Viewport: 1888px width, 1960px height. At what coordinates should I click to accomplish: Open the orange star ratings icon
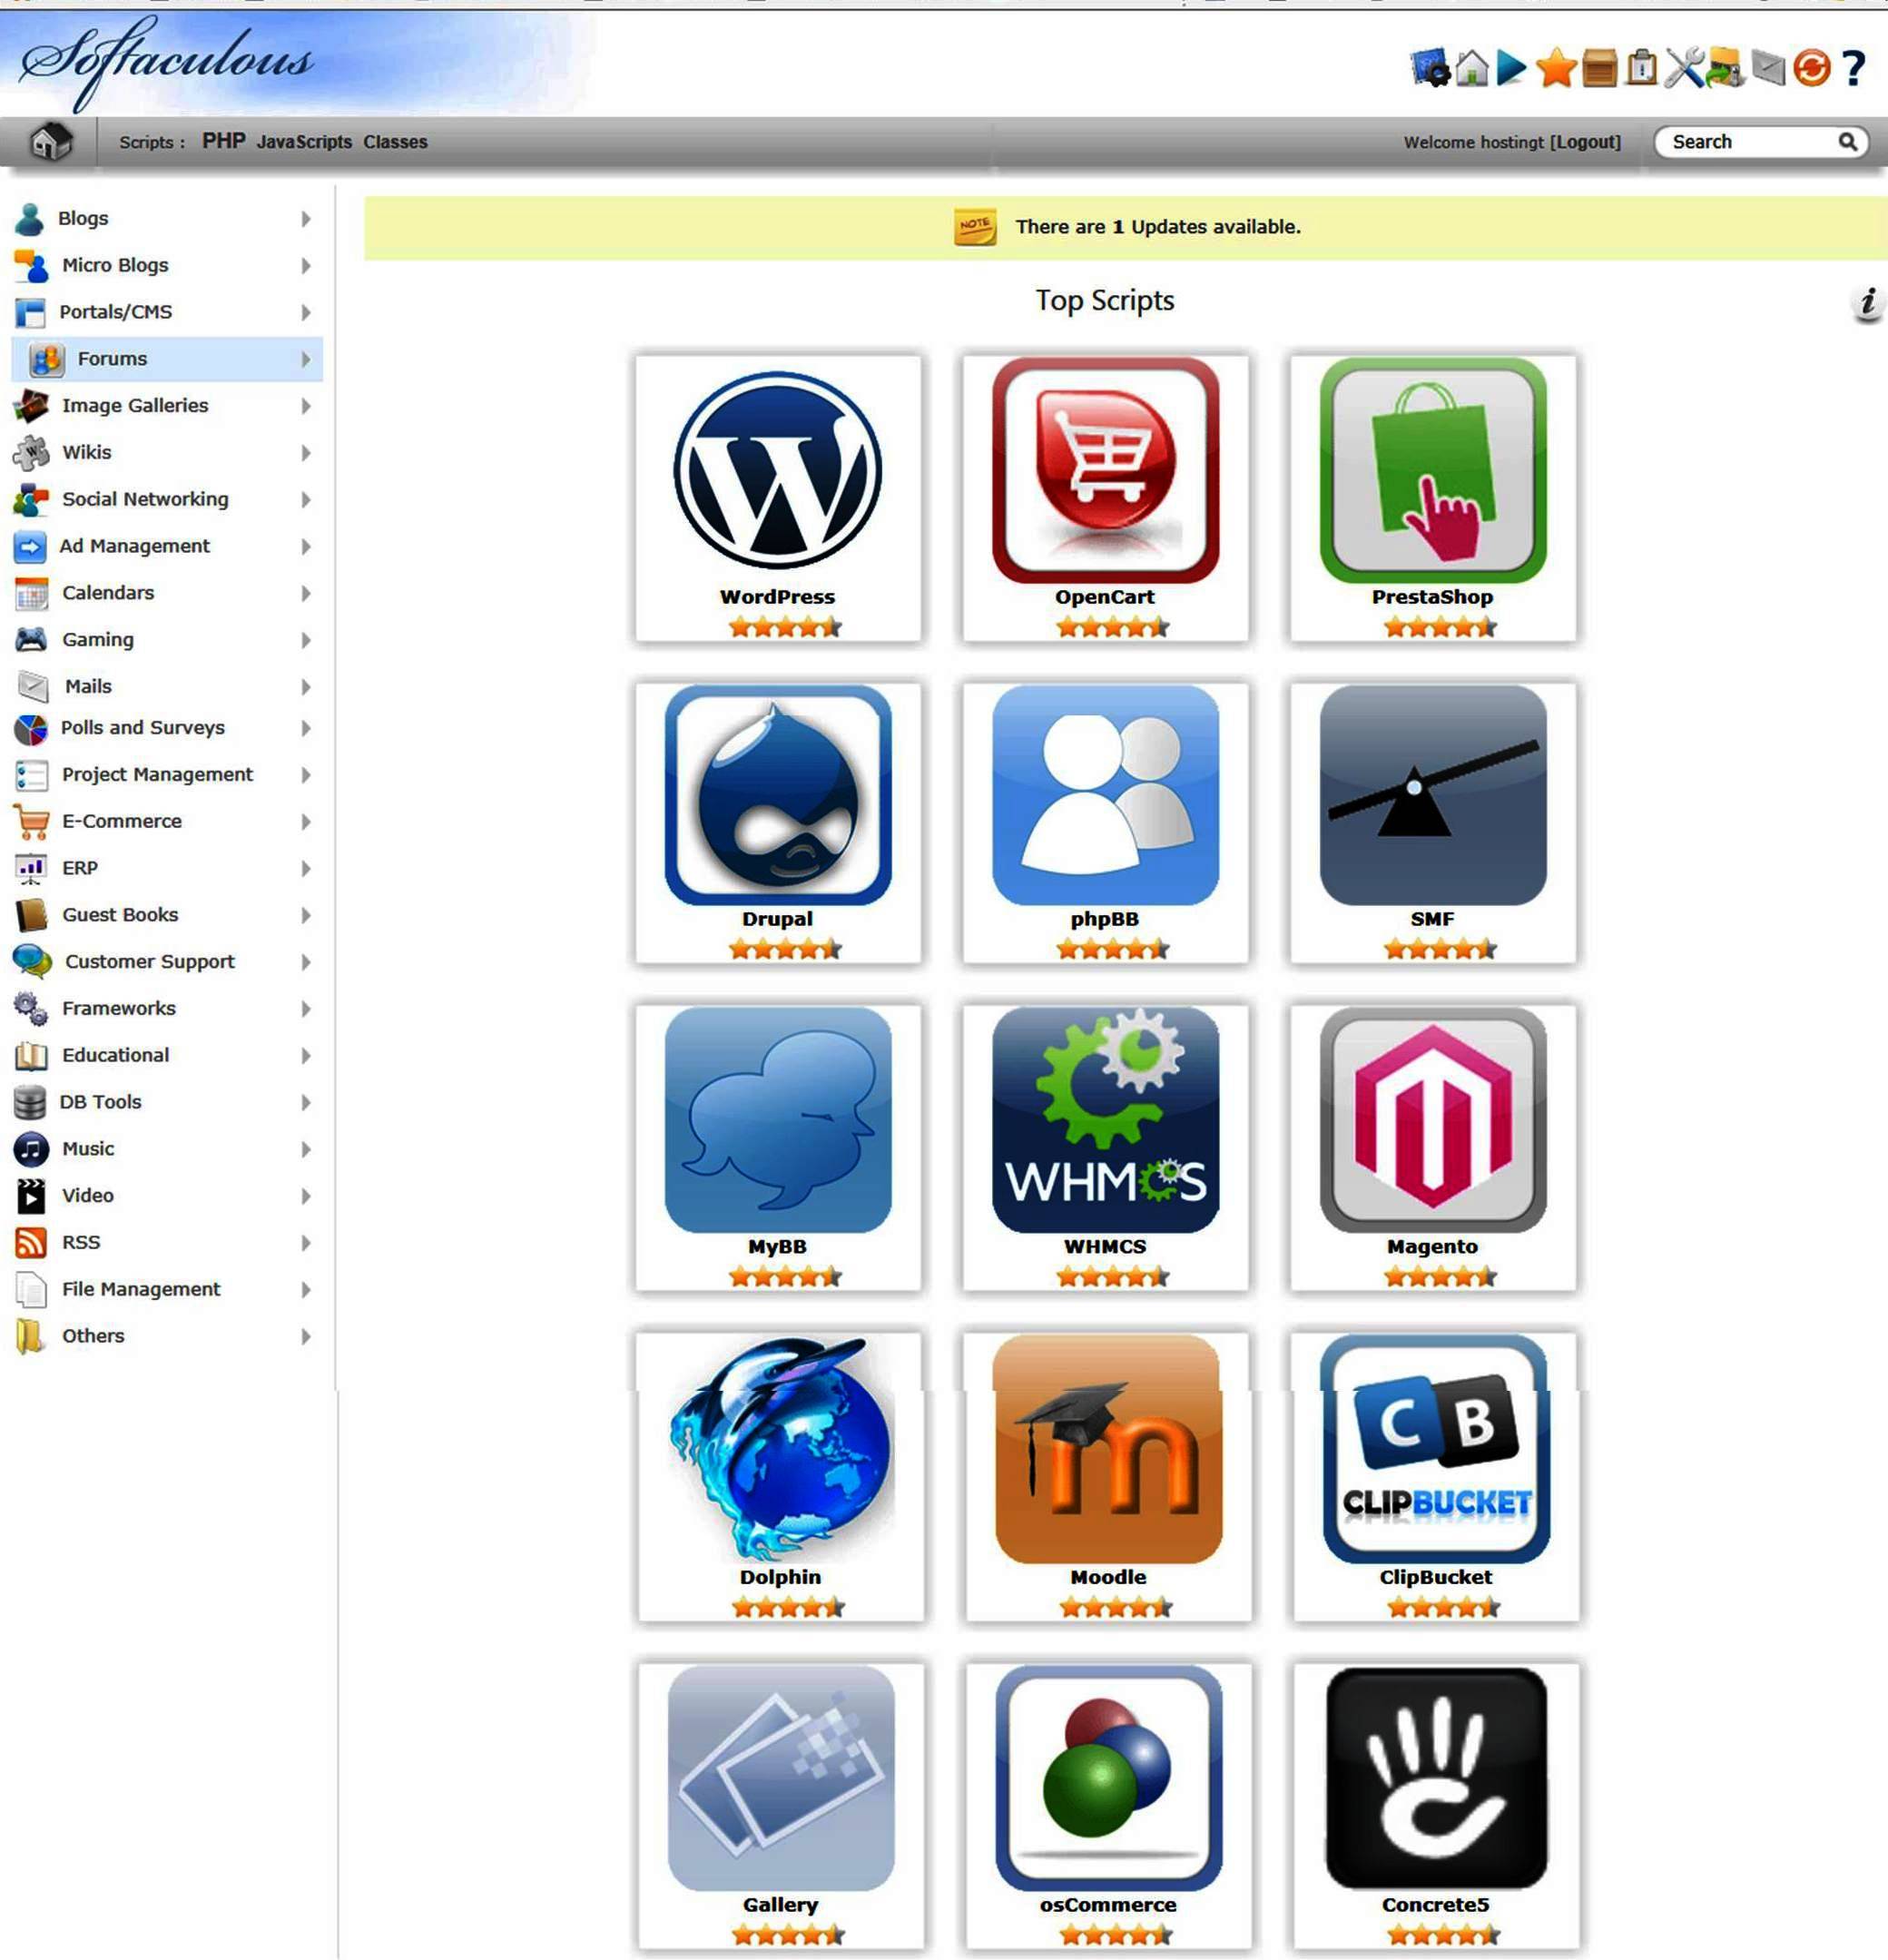(x=1556, y=68)
